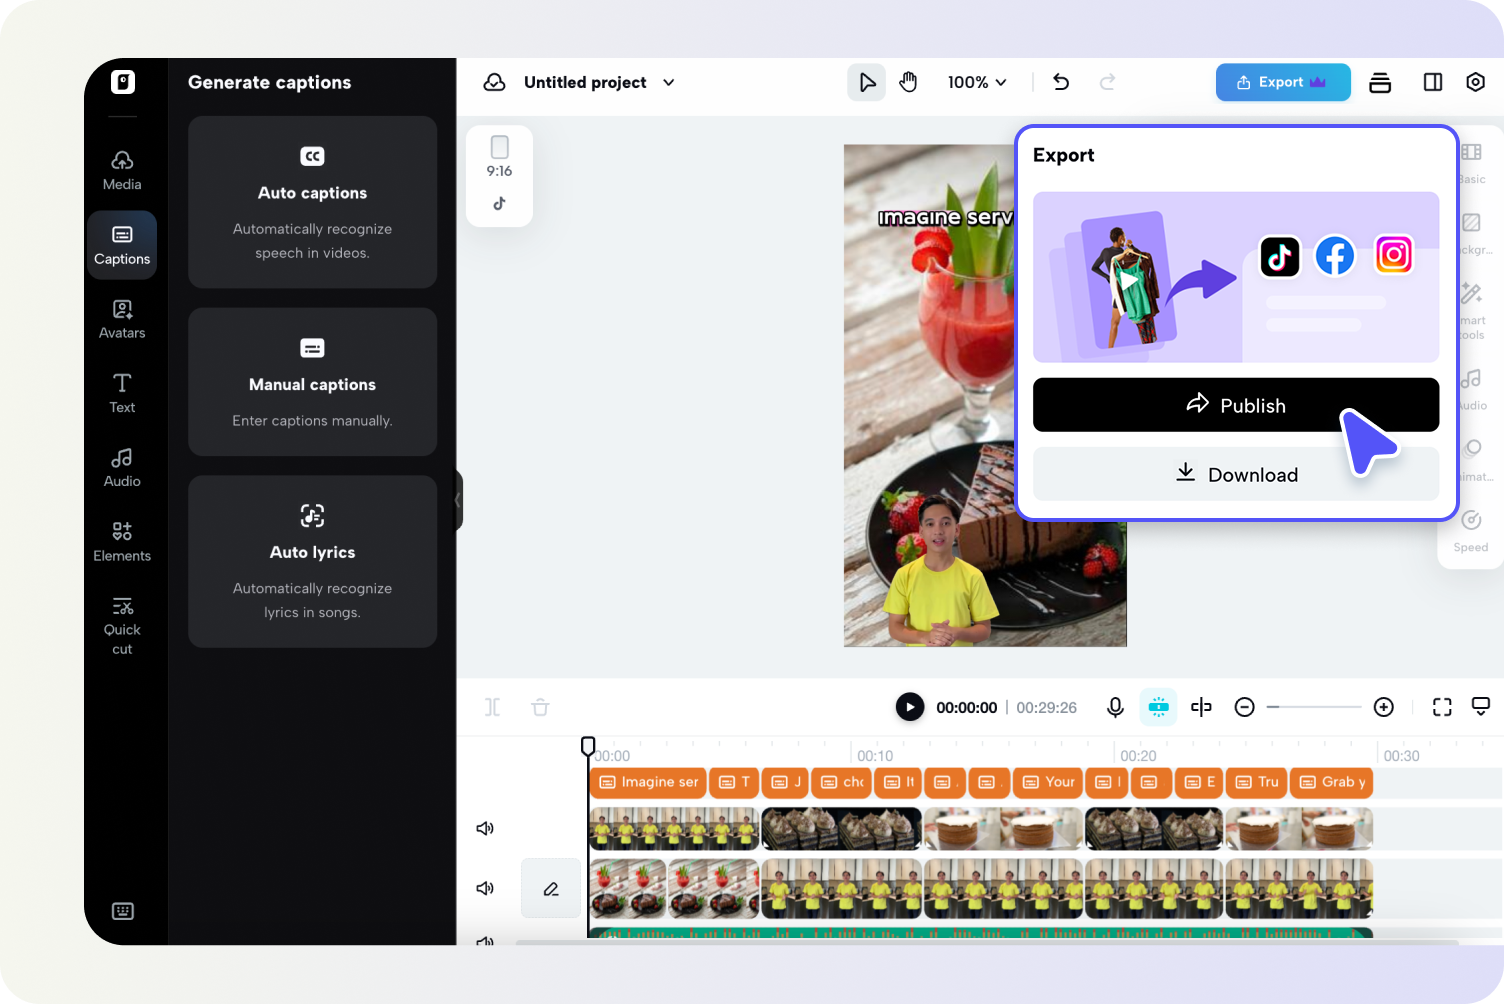This screenshot has height=1004, width=1504.
Task: Mute the audio track at the bottom
Action: click(x=485, y=941)
